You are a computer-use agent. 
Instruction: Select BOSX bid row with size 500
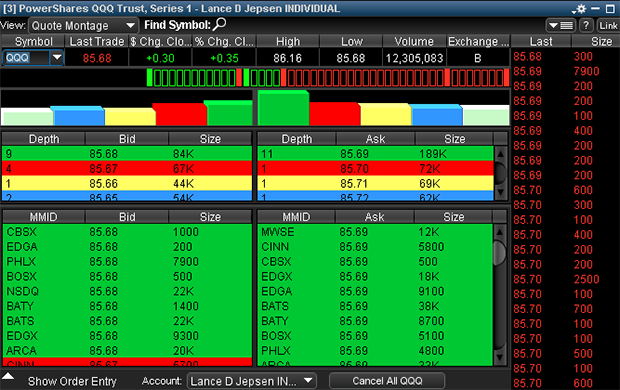pos(127,276)
